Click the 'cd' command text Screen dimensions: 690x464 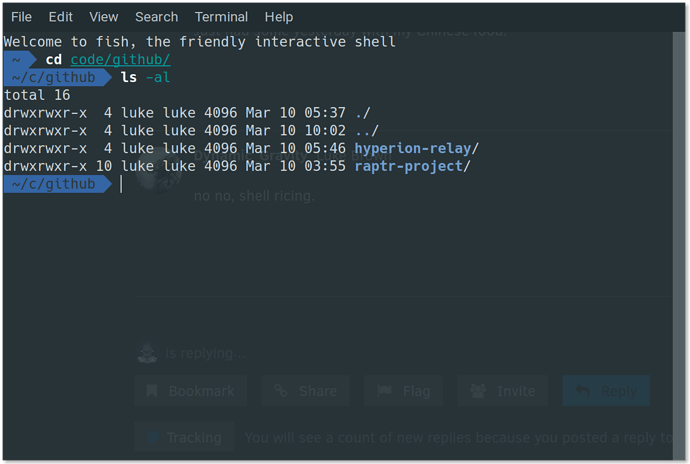tap(54, 59)
